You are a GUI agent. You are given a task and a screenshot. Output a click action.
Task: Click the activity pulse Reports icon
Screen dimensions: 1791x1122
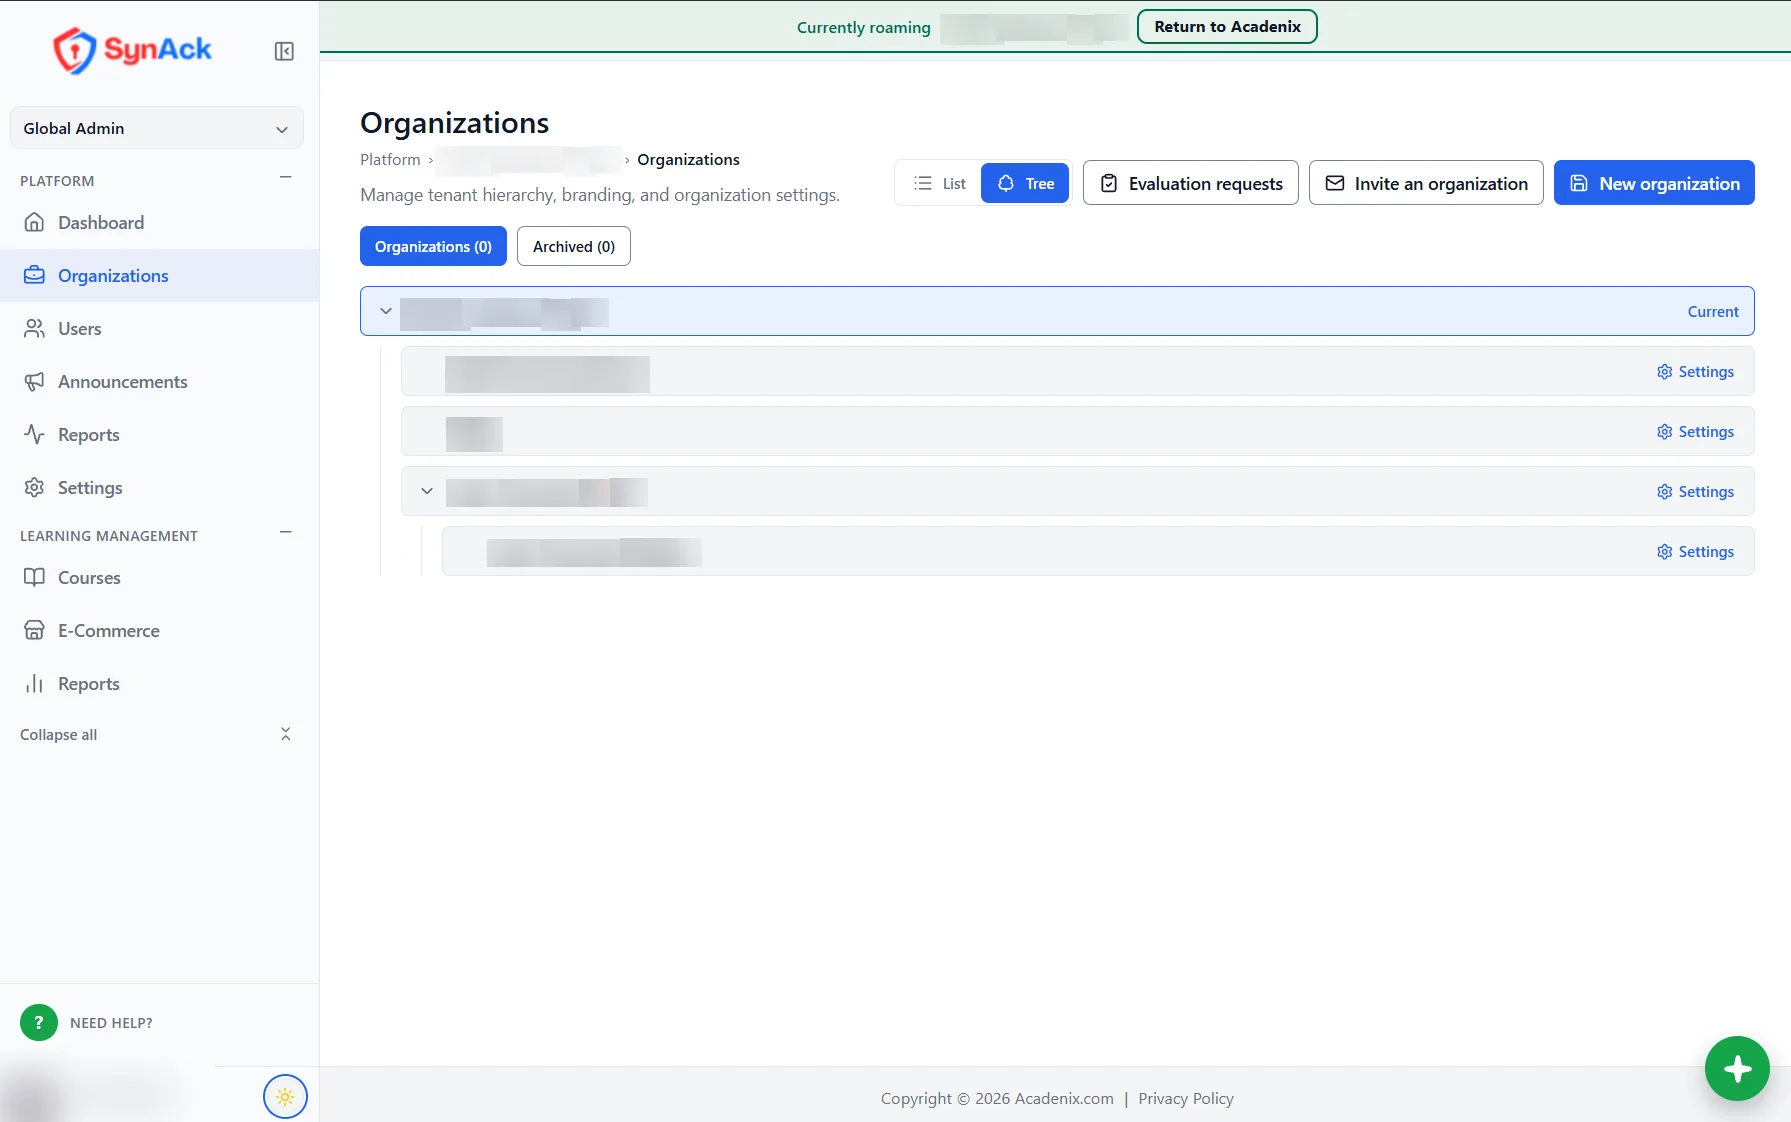pyautogui.click(x=34, y=434)
